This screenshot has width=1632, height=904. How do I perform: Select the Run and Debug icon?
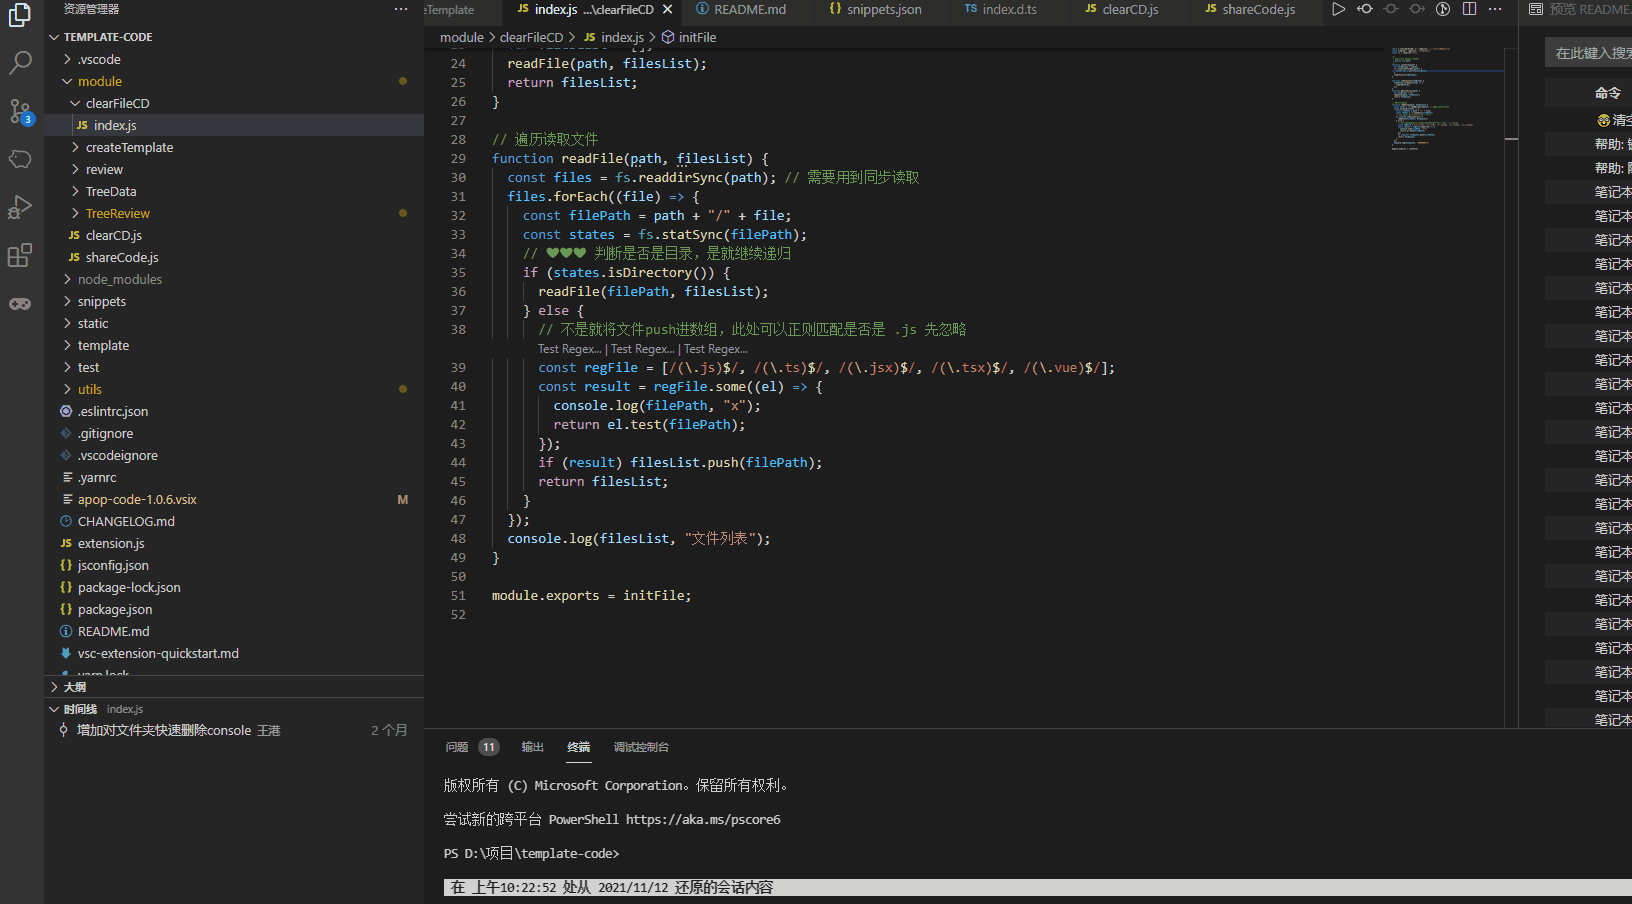coord(21,207)
